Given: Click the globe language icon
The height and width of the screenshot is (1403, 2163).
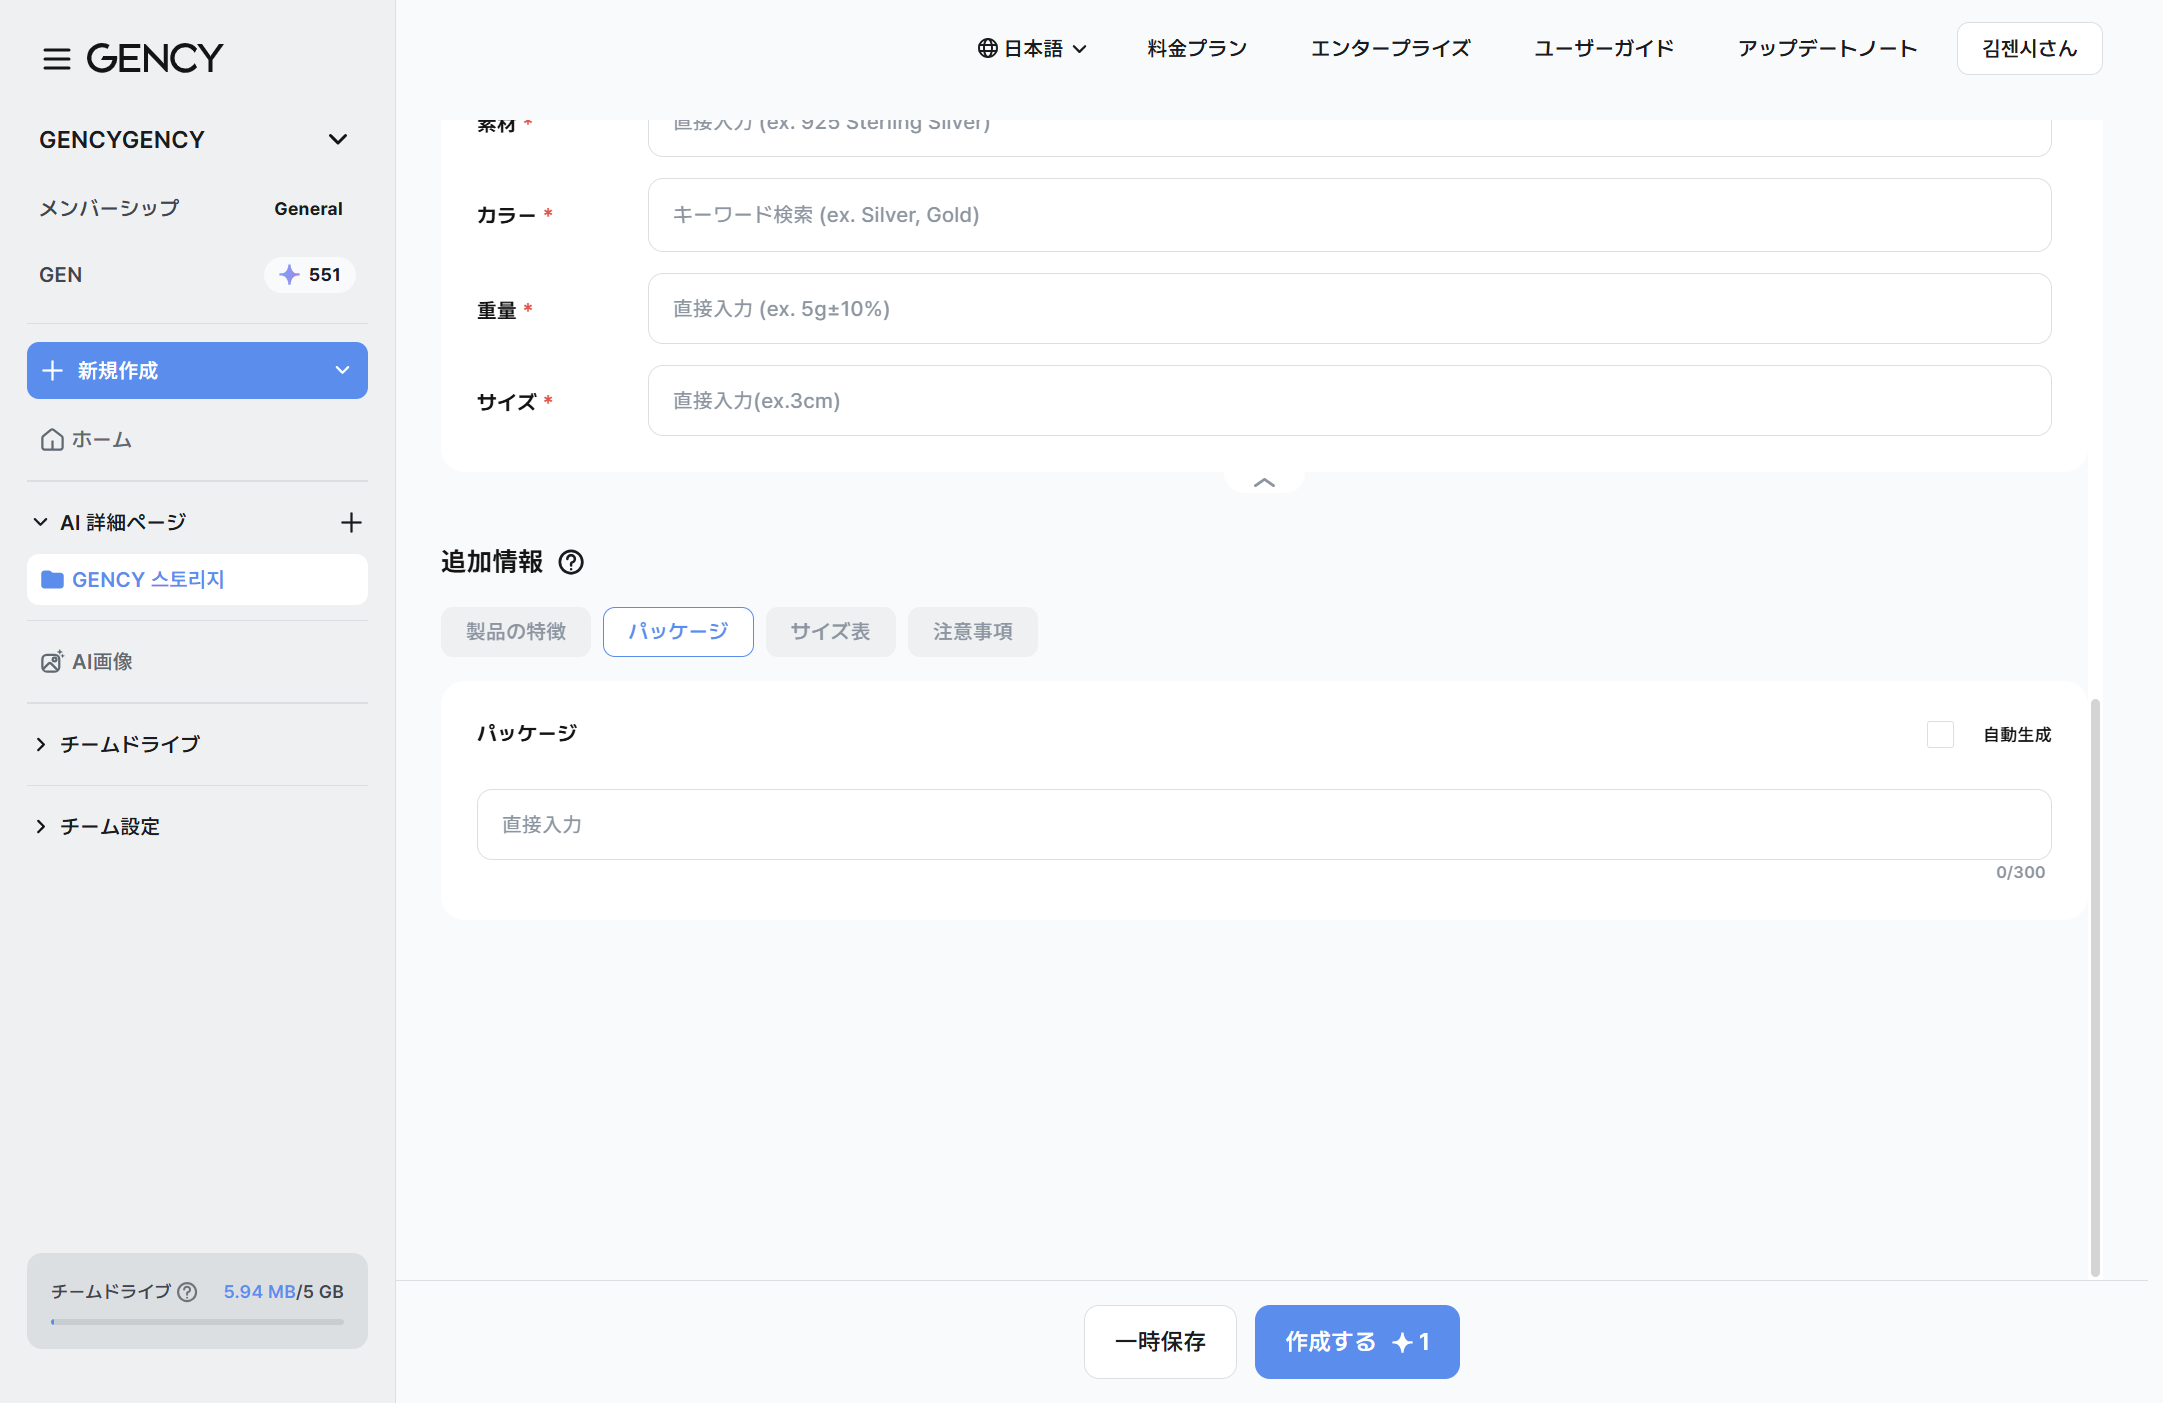Looking at the screenshot, I should click(x=987, y=48).
